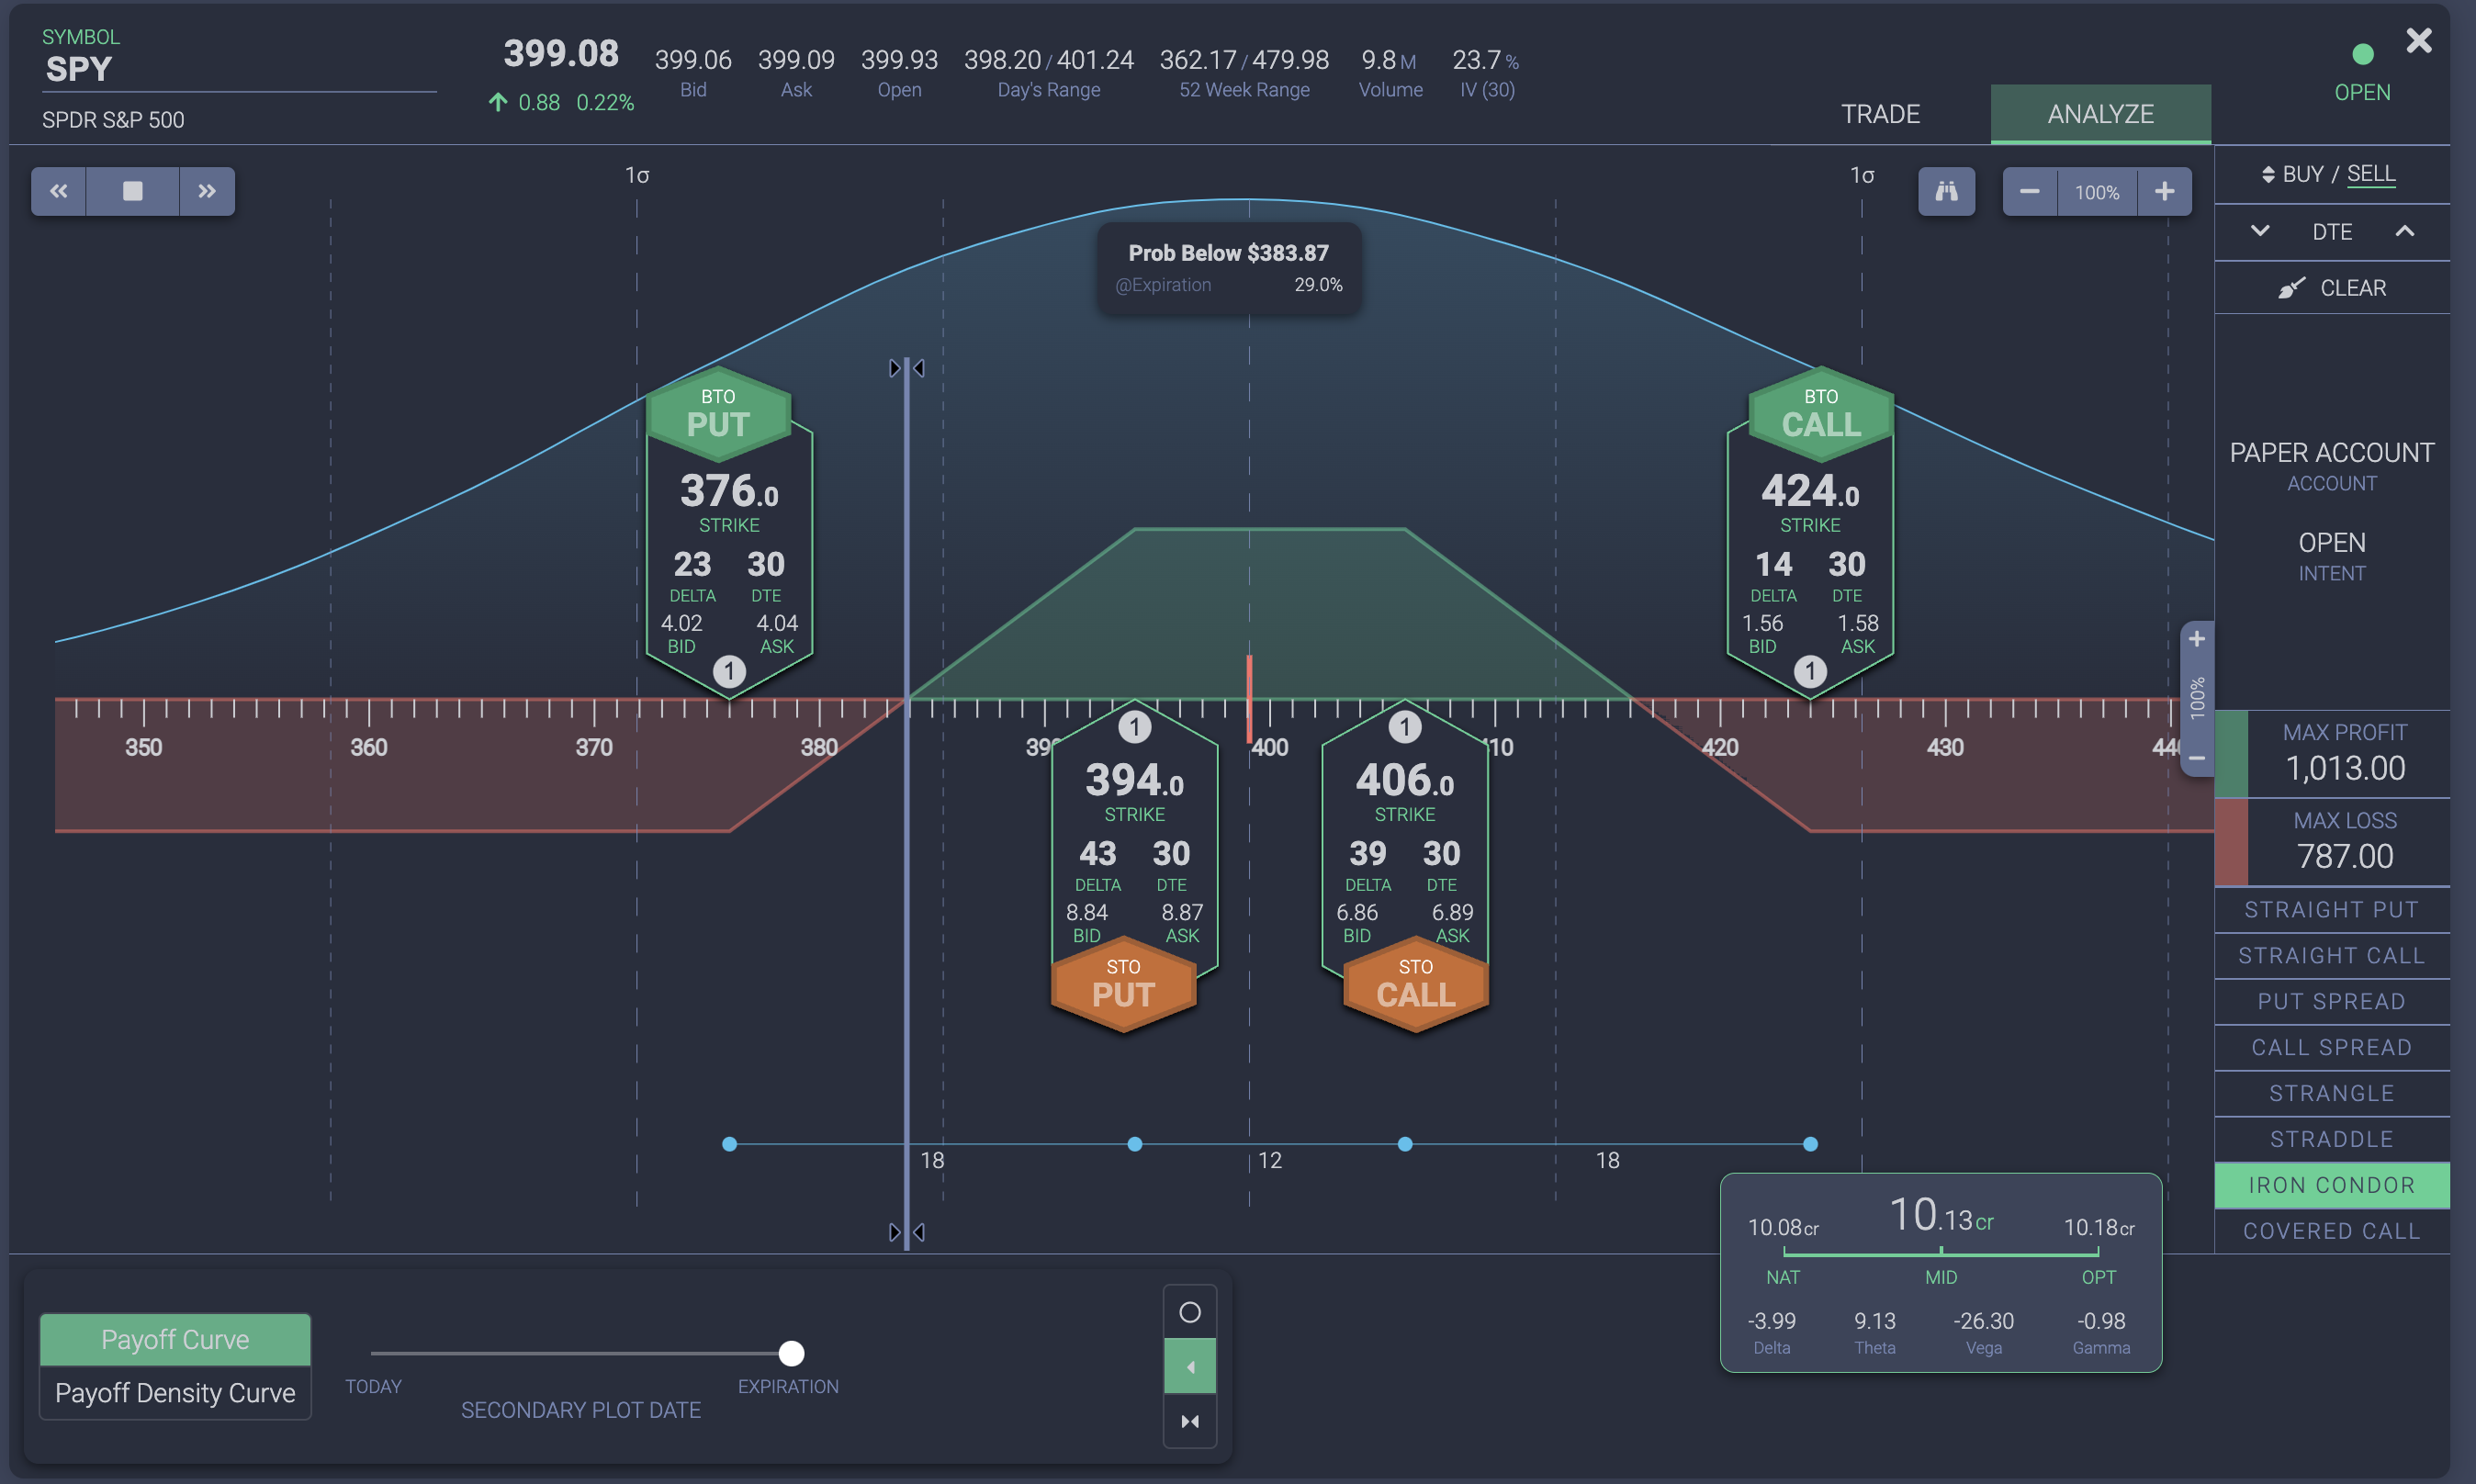This screenshot has width=2476, height=1484.
Task: Click the stop playback square icon
Action: coord(131,191)
